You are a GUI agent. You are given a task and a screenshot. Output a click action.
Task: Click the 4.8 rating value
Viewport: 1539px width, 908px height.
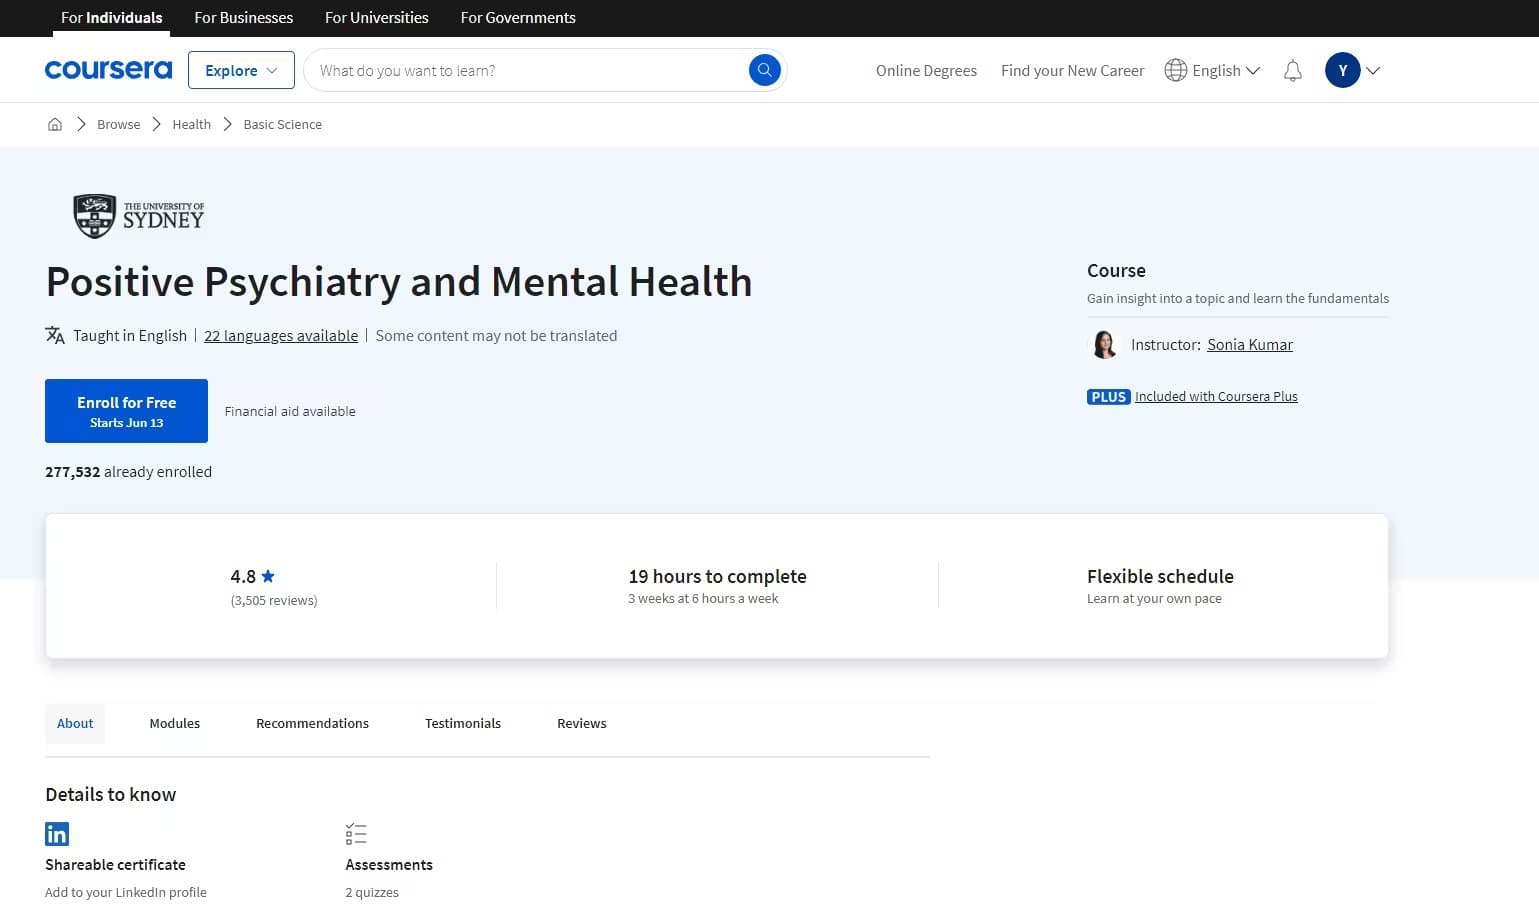[243, 576]
